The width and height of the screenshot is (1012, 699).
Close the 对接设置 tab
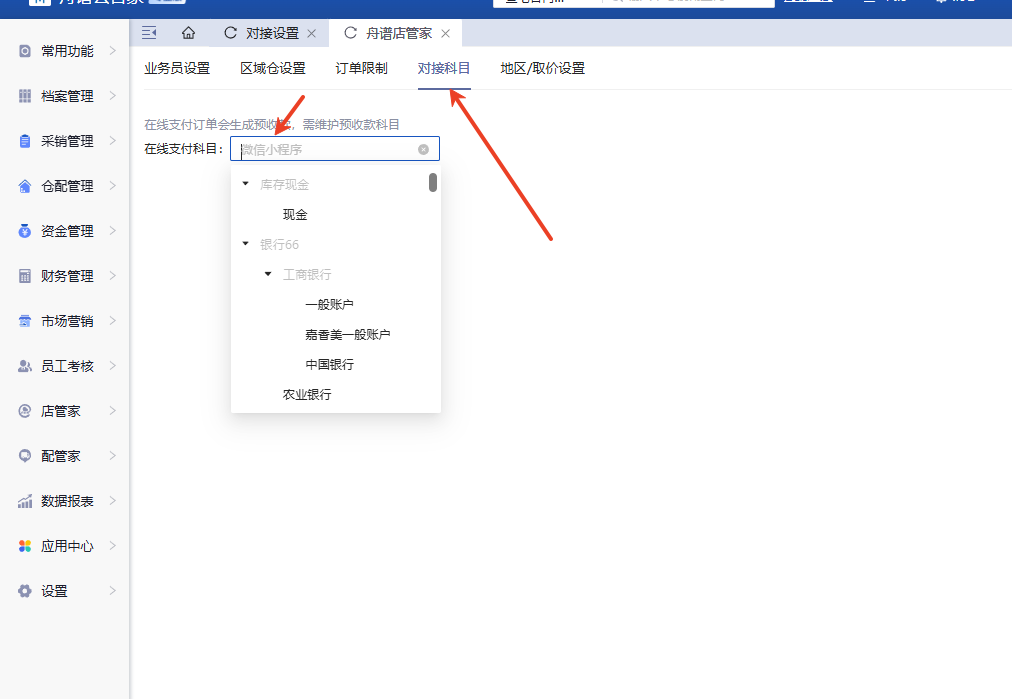(x=311, y=34)
